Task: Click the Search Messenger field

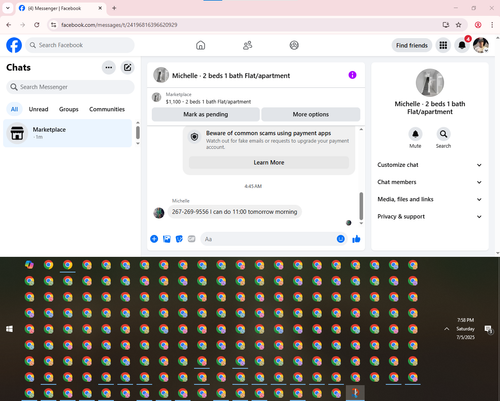Action: coord(70,87)
